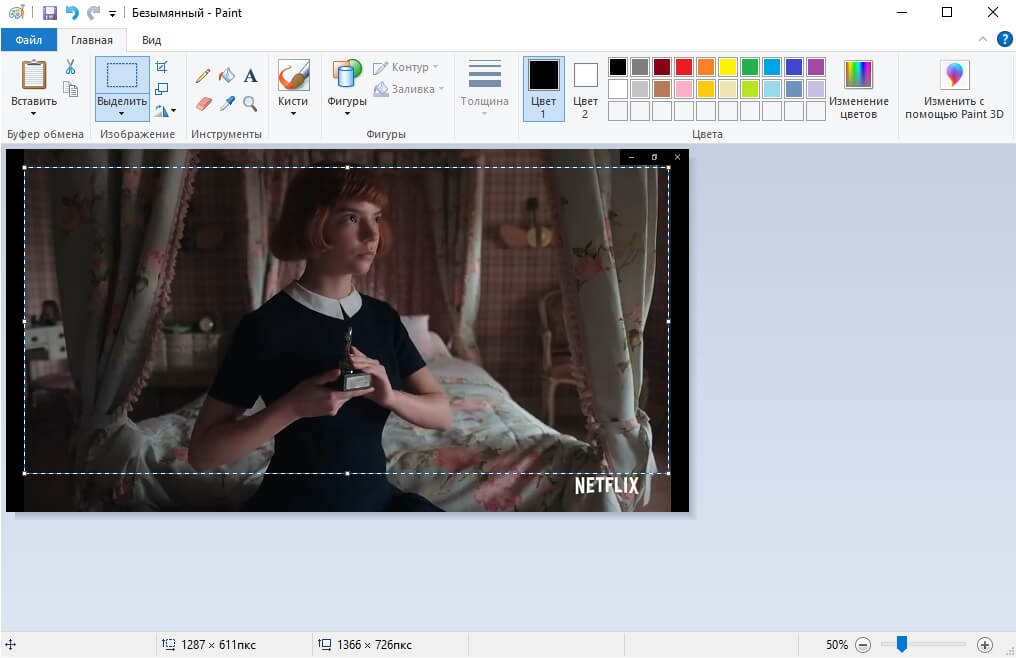The height and width of the screenshot is (658, 1016).
Task: Open the Файл menu
Action: 28,40
